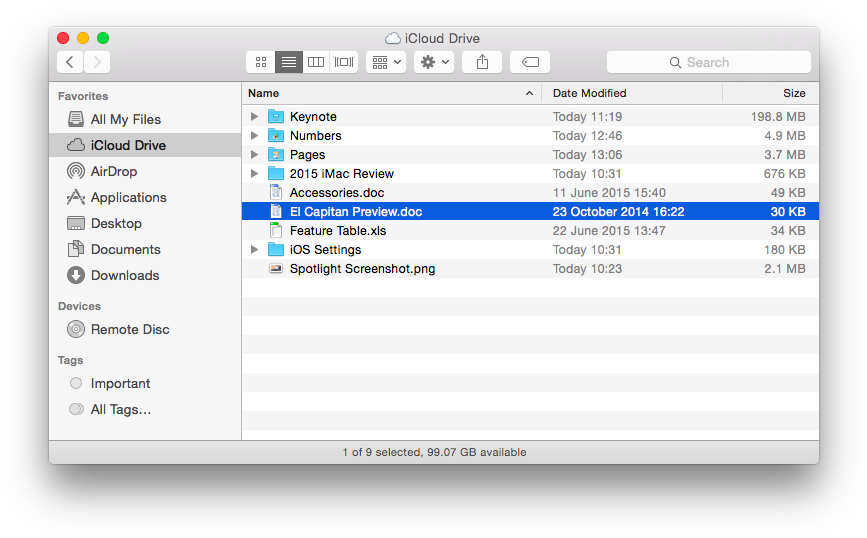The height and width of the screenshot is (538, 867).
Task: Click the Edit Tags toolbar button
Action: tap(530, 62)
